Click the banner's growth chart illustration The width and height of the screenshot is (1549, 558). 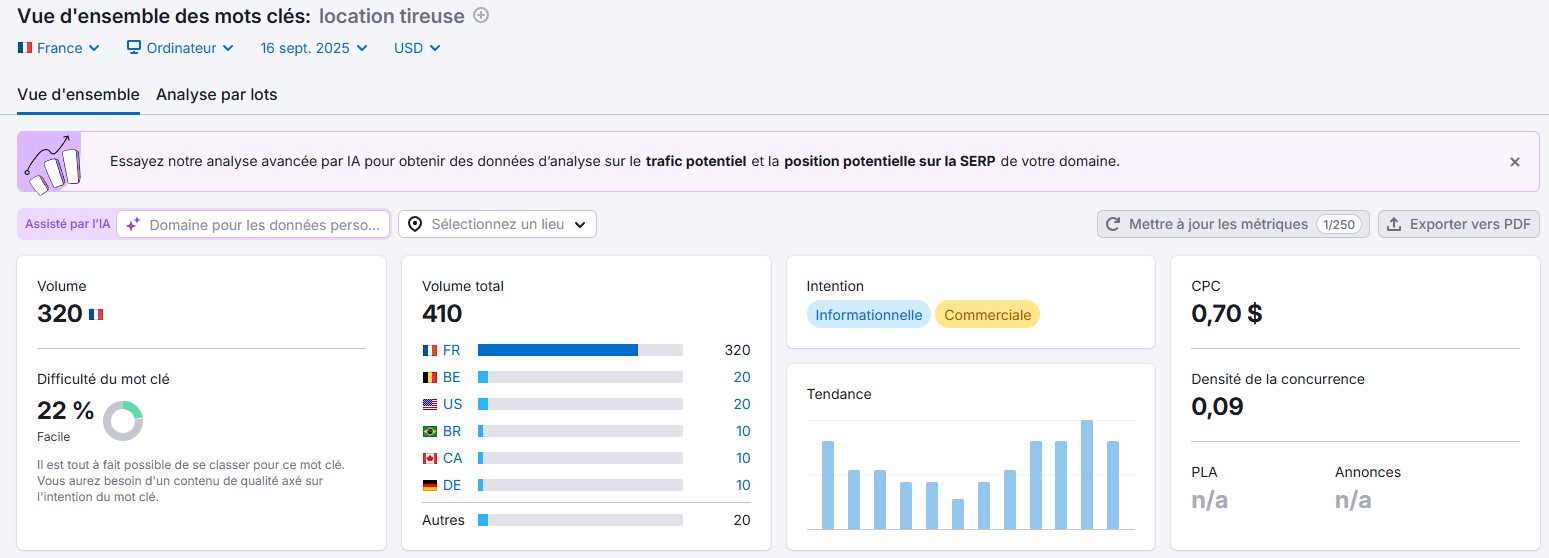pyautogui.click(x=50, y=161)
